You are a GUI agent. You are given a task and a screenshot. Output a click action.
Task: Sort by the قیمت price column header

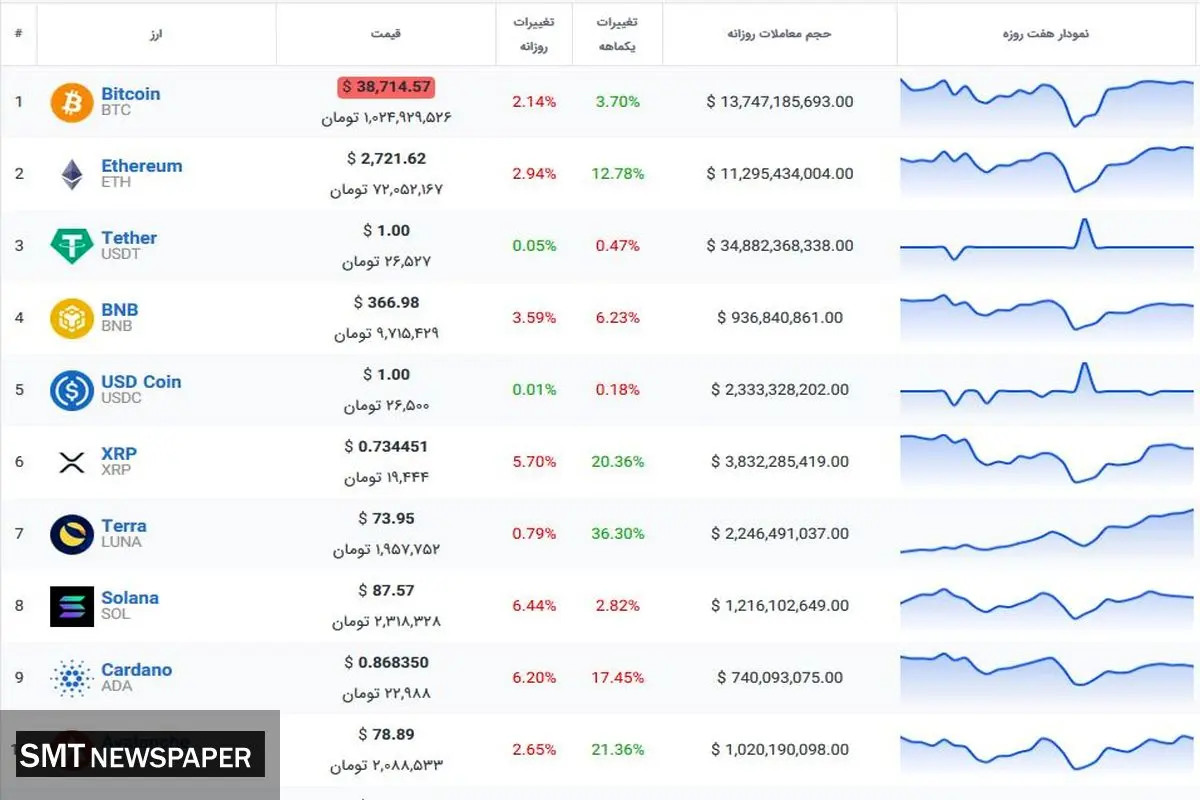(x=385, y=34)
